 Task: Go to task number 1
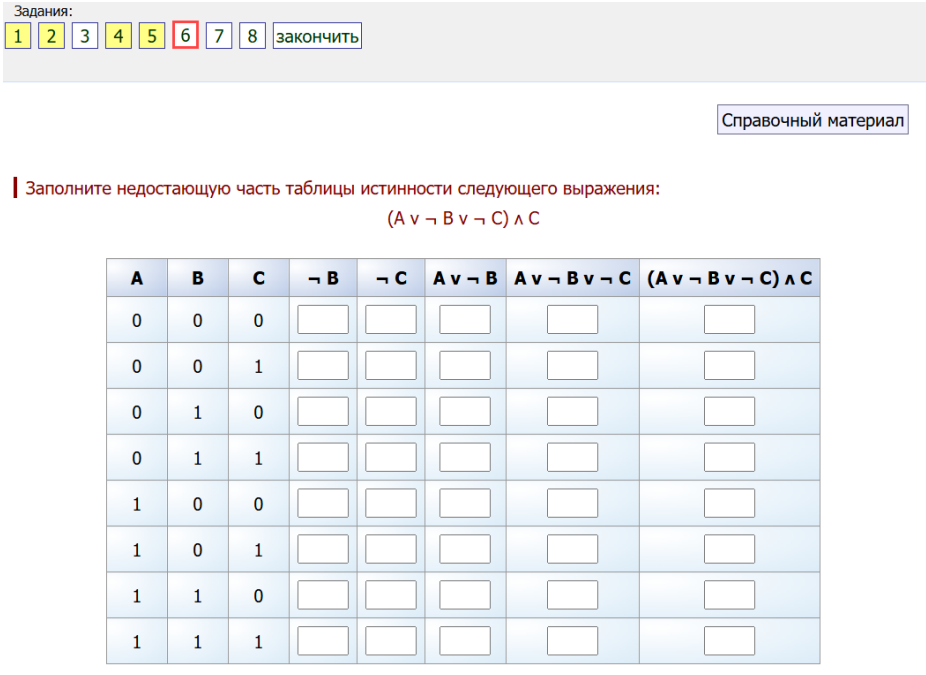point(18,37)
